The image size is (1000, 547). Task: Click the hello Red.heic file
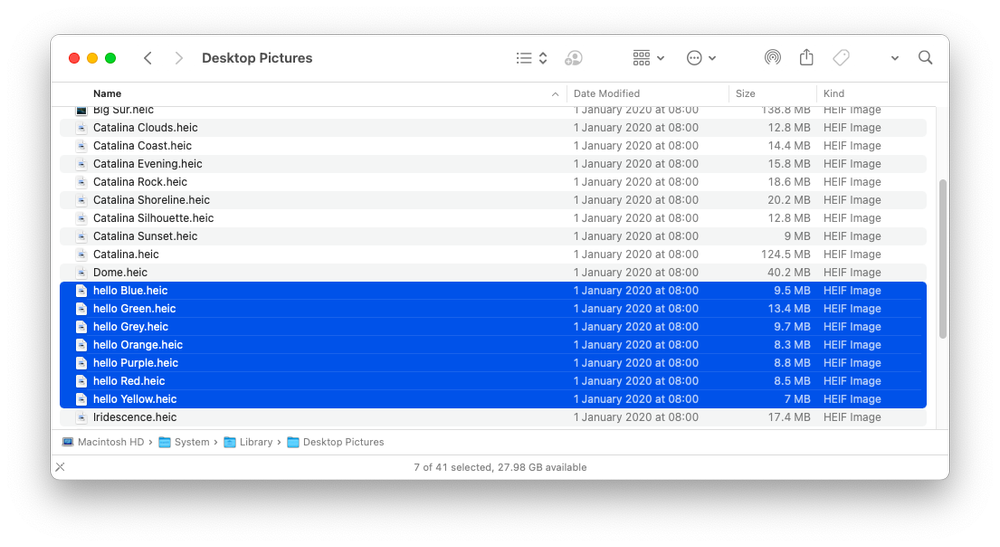click(493, 381)
